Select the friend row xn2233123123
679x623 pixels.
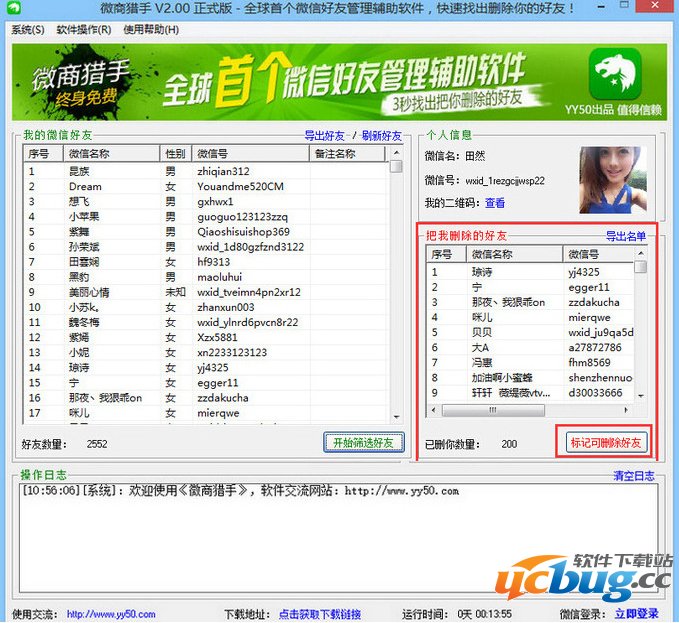205,352
